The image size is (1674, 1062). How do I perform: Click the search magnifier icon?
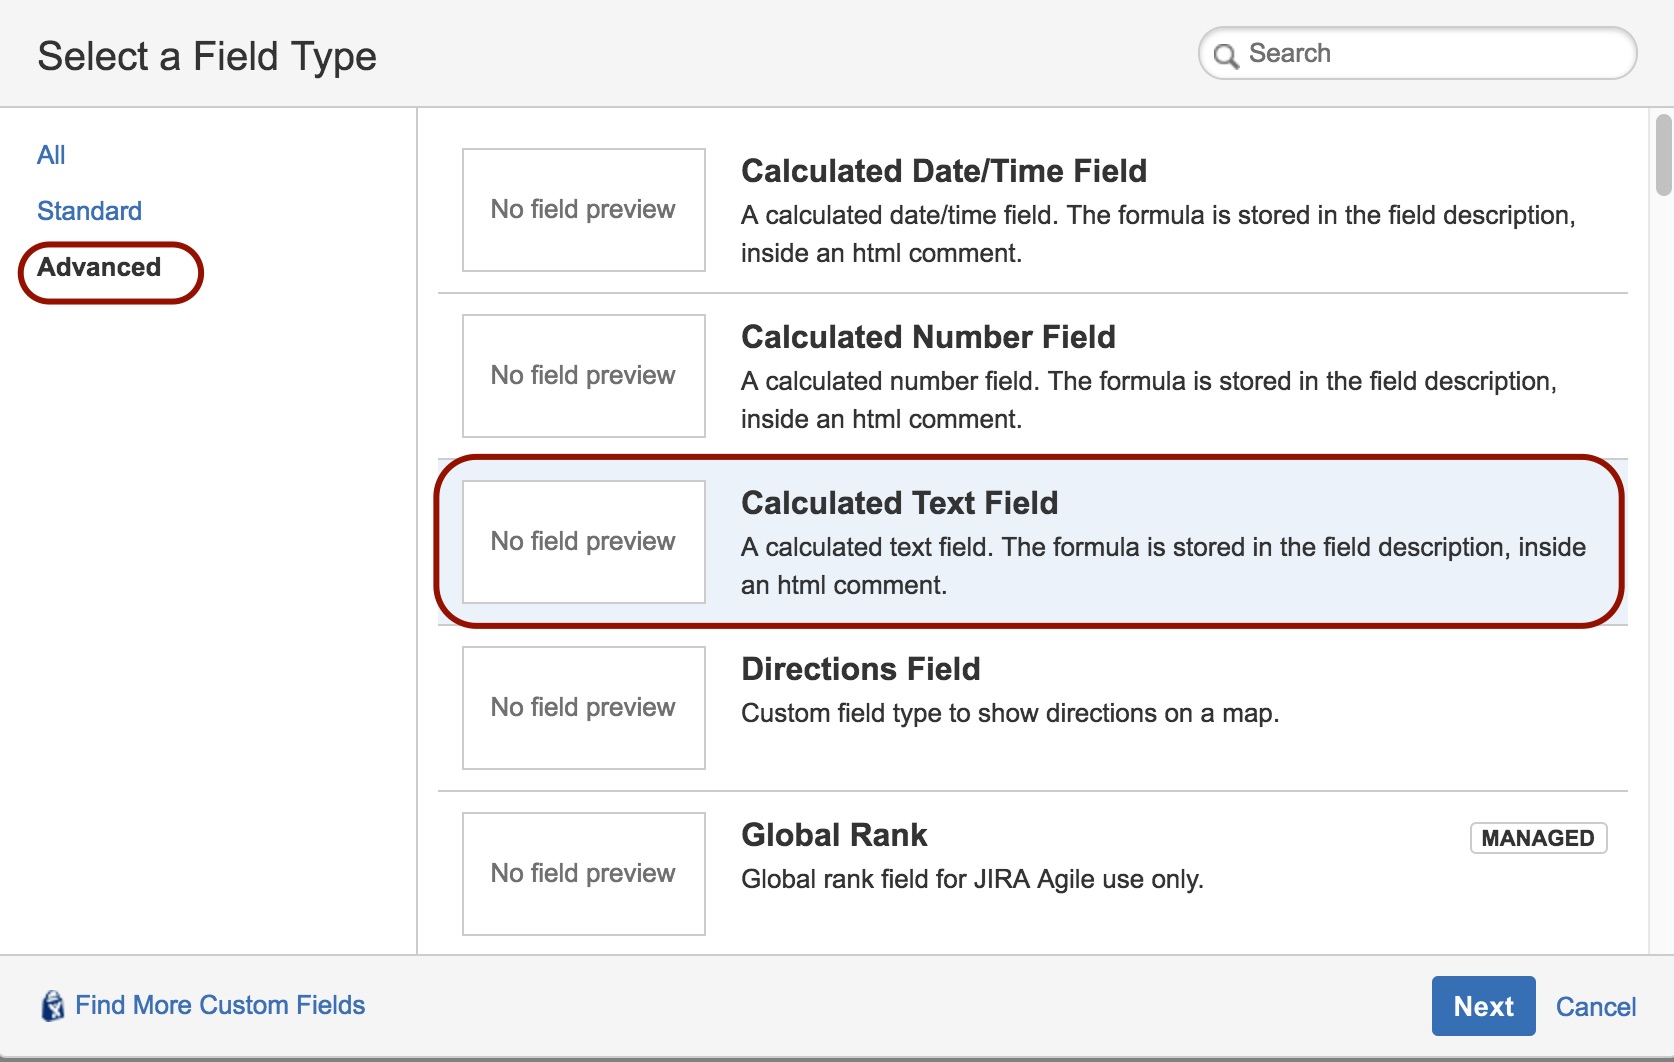click(1226, 55)
